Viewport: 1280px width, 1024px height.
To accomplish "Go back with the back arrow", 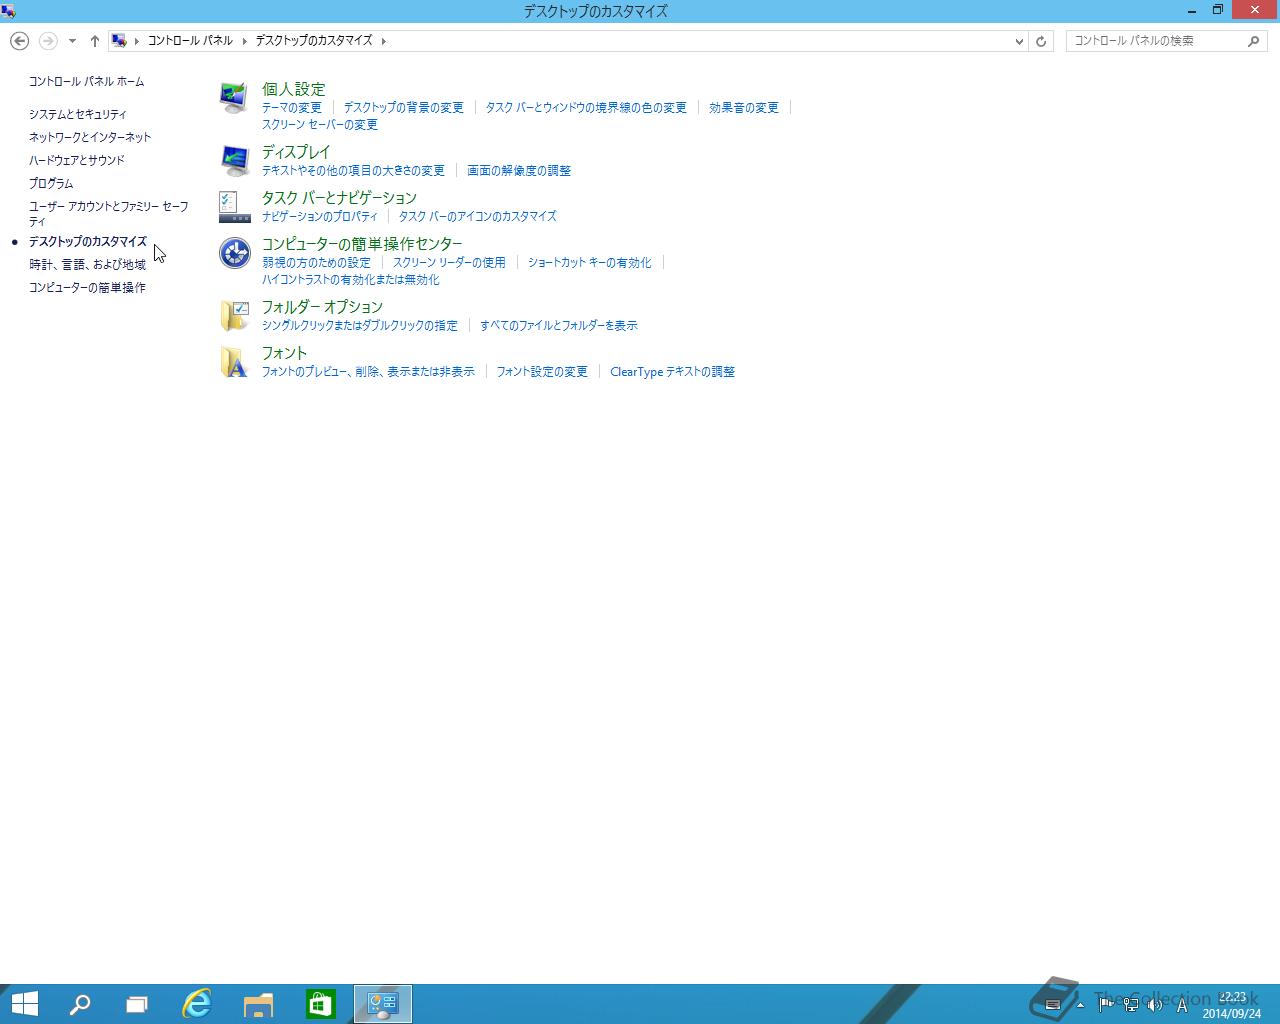I will click(x=19, y=41).
